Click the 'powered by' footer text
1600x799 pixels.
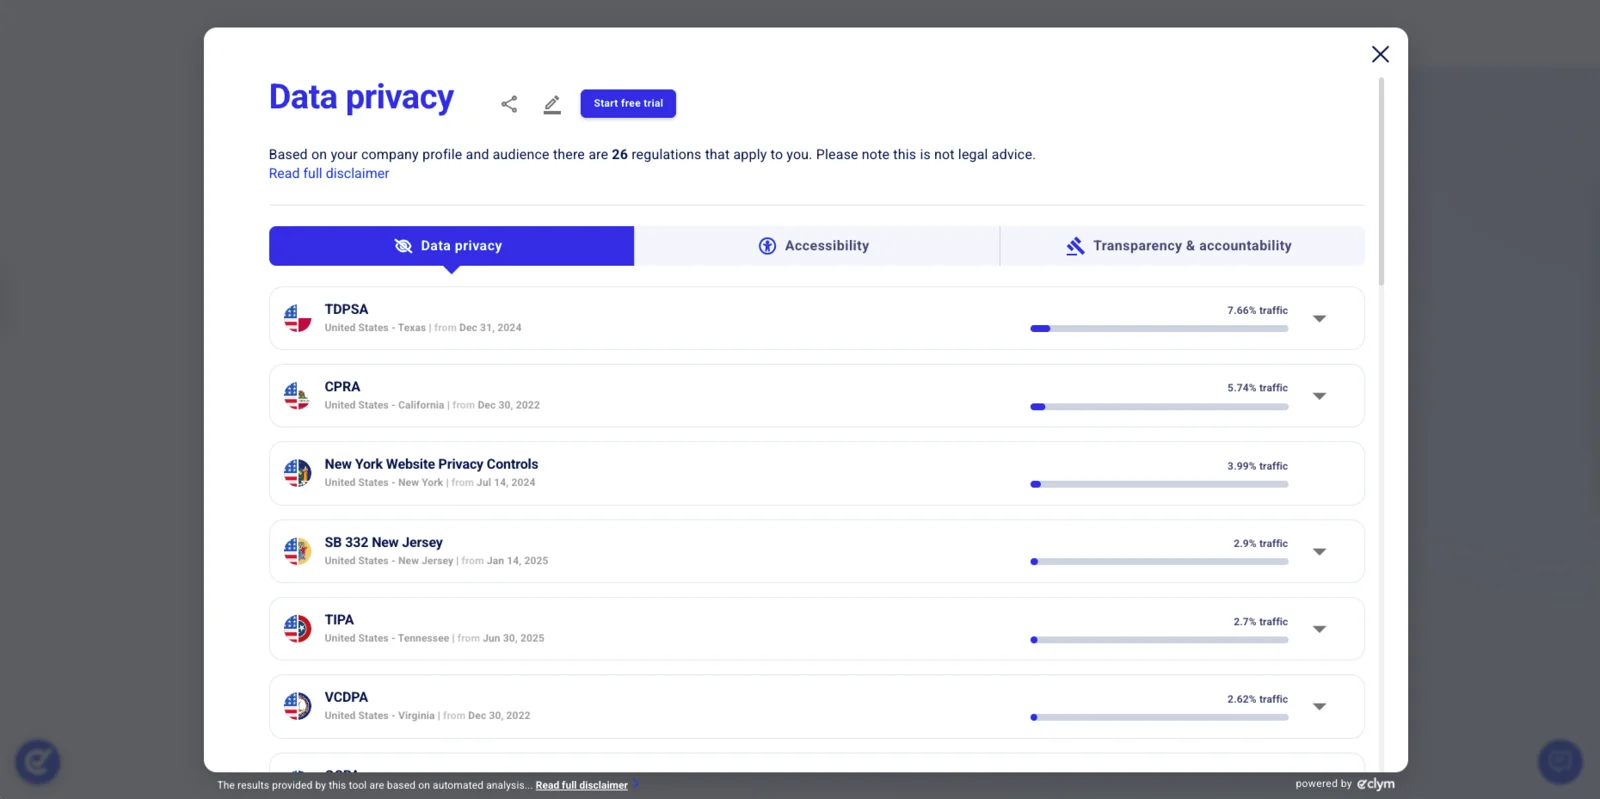coord(1323,784)
